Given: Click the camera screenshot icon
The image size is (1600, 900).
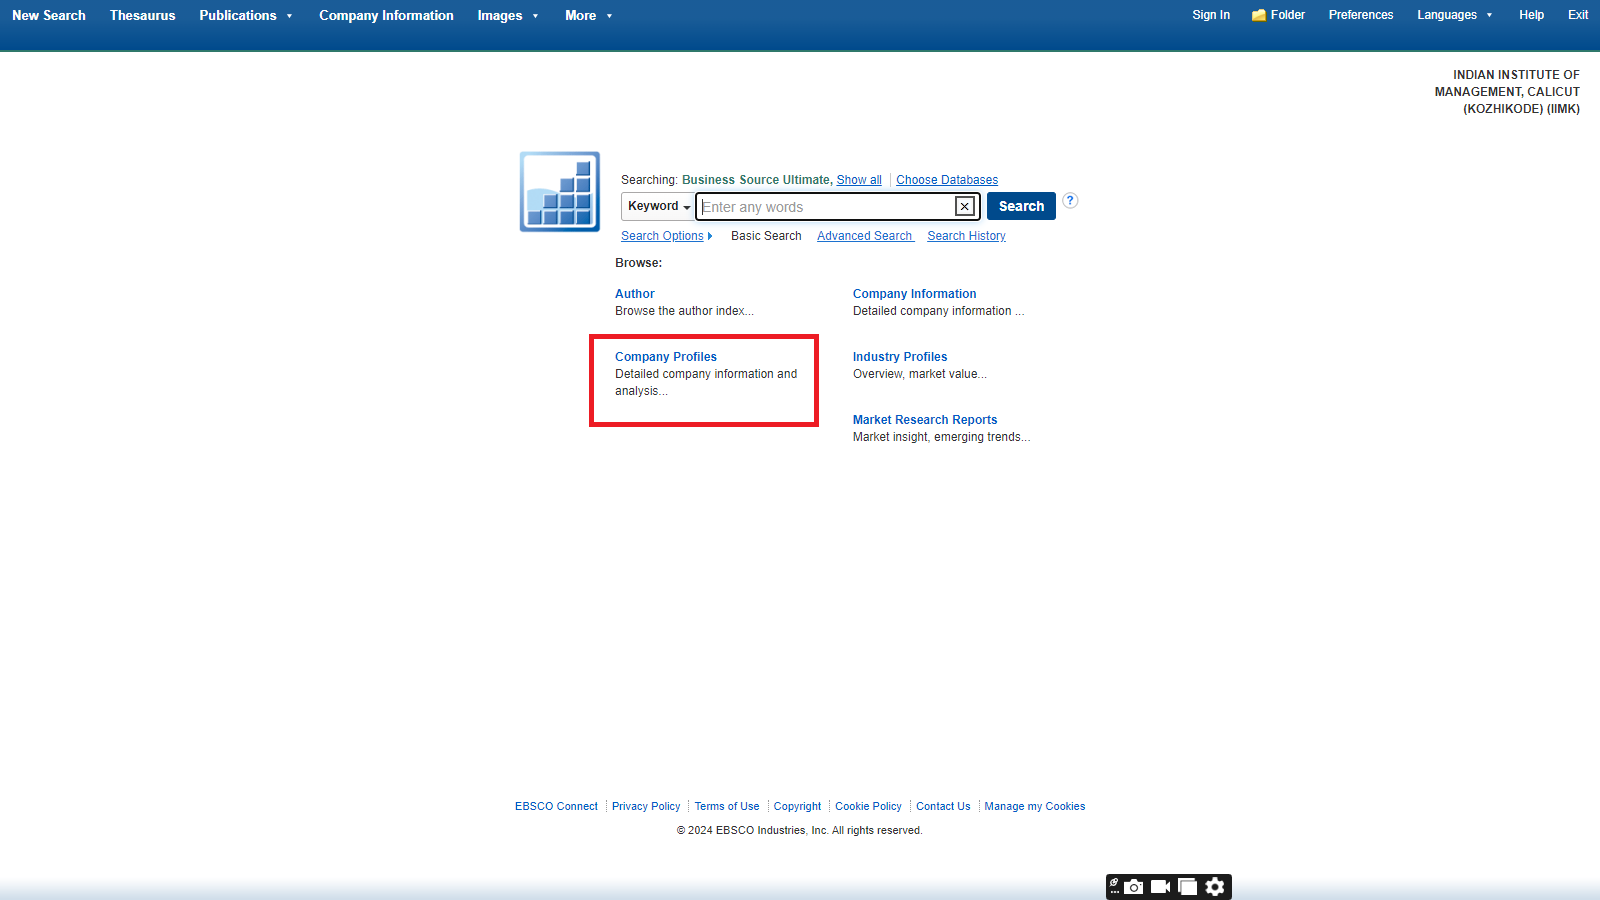Looking at the screenshot, I should (1134, 887).
